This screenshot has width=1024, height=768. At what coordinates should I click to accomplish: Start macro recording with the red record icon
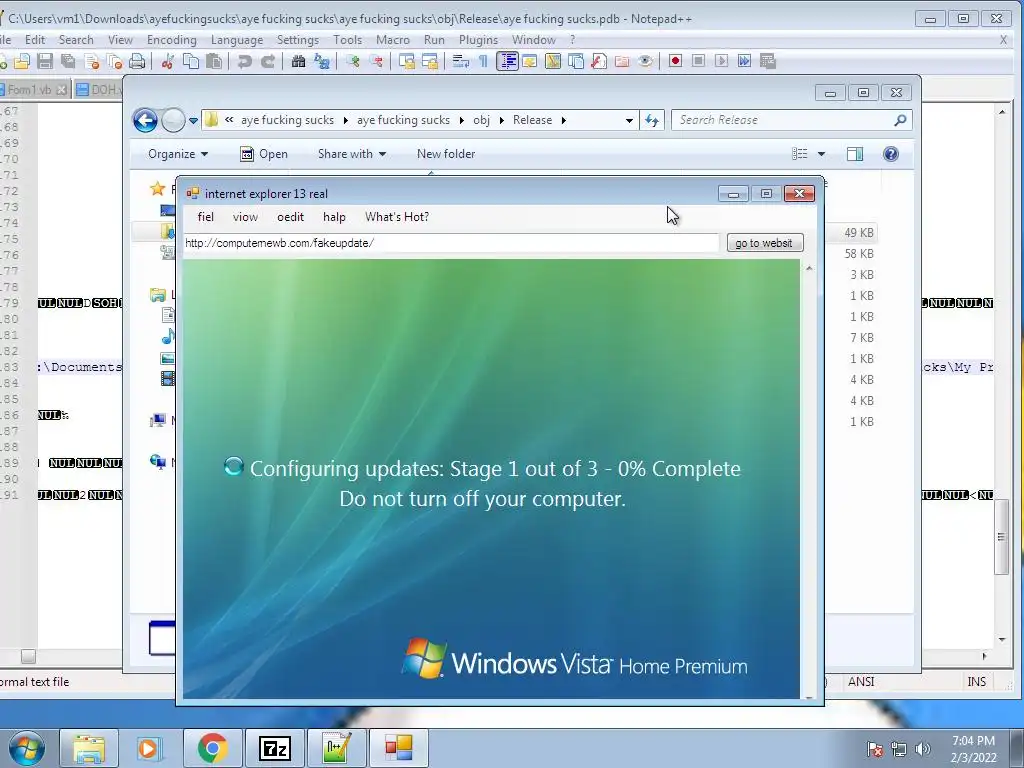point(675,61)
